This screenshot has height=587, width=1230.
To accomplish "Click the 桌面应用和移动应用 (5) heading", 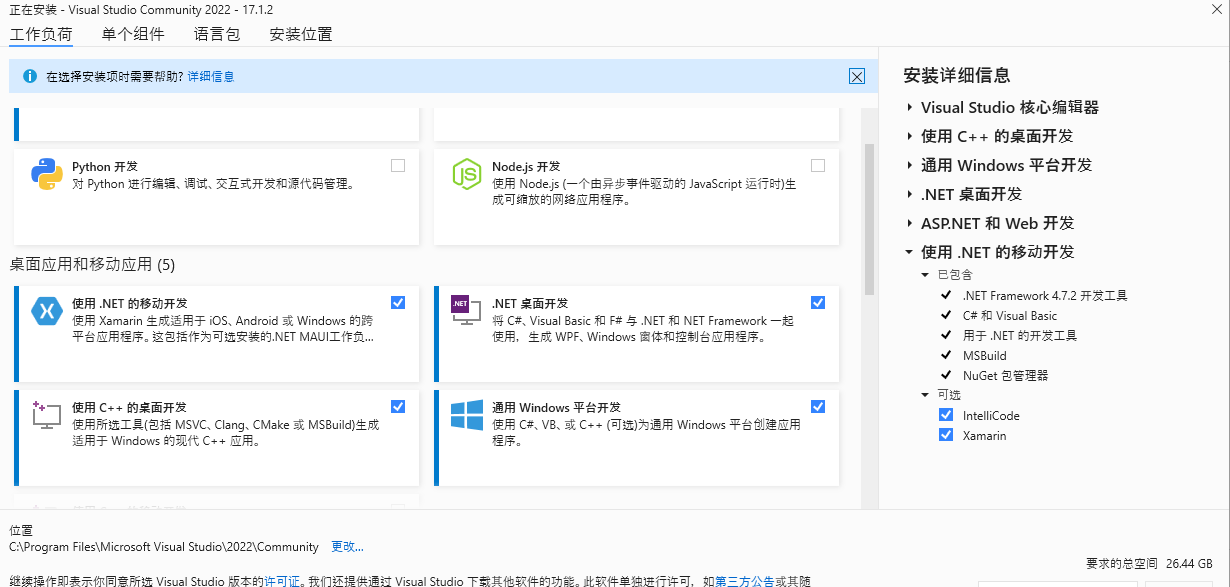I will tap(92, 264).
